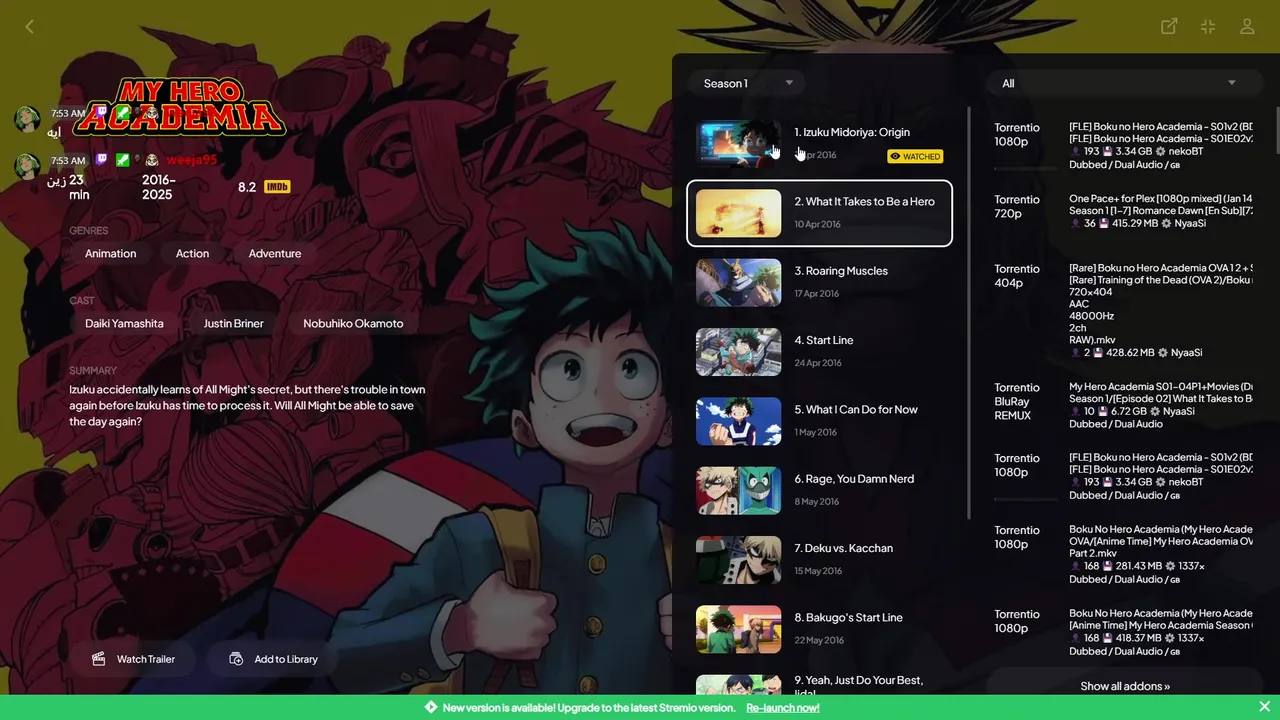Go back using the top-left arrow

(29, 27)
